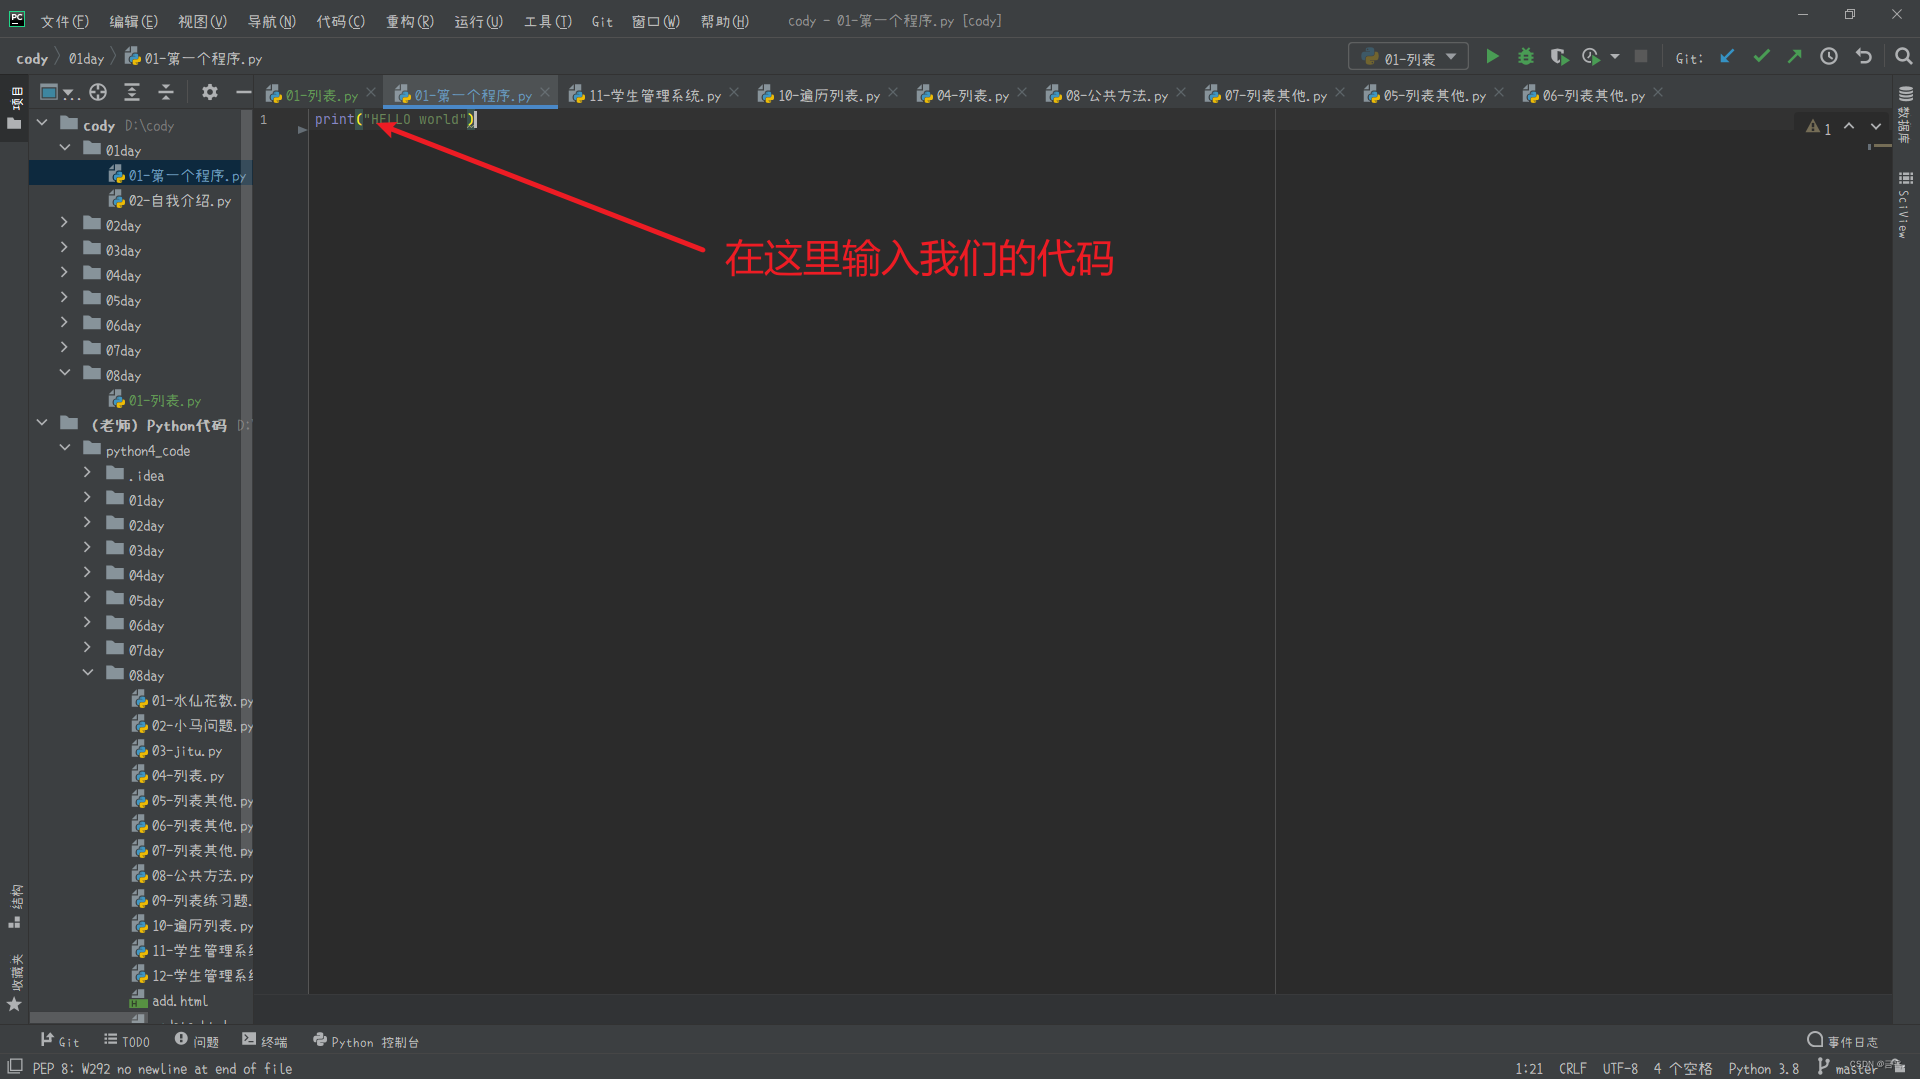Select 03-jitu.py file in tree

(177, 750)
